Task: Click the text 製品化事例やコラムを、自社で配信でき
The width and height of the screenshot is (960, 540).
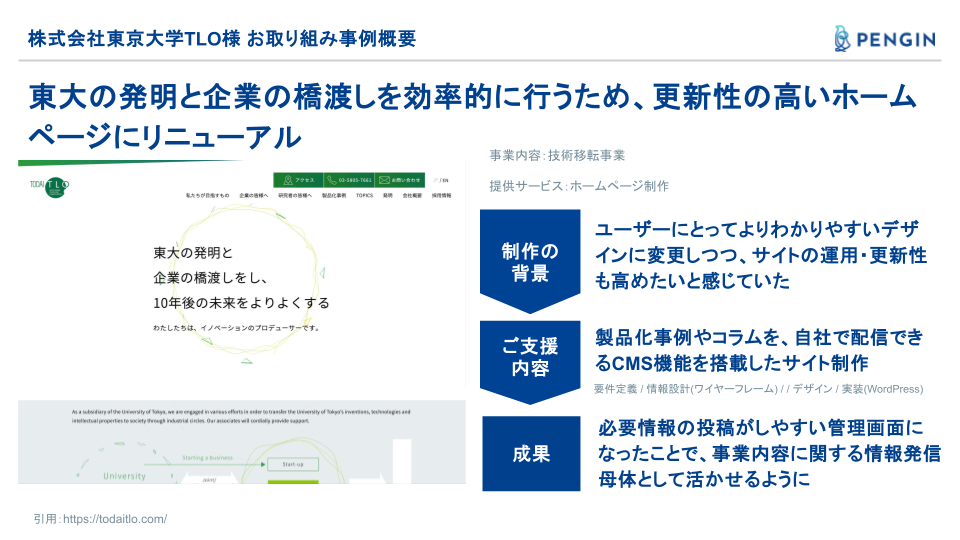Action: (x=759, y=337)
